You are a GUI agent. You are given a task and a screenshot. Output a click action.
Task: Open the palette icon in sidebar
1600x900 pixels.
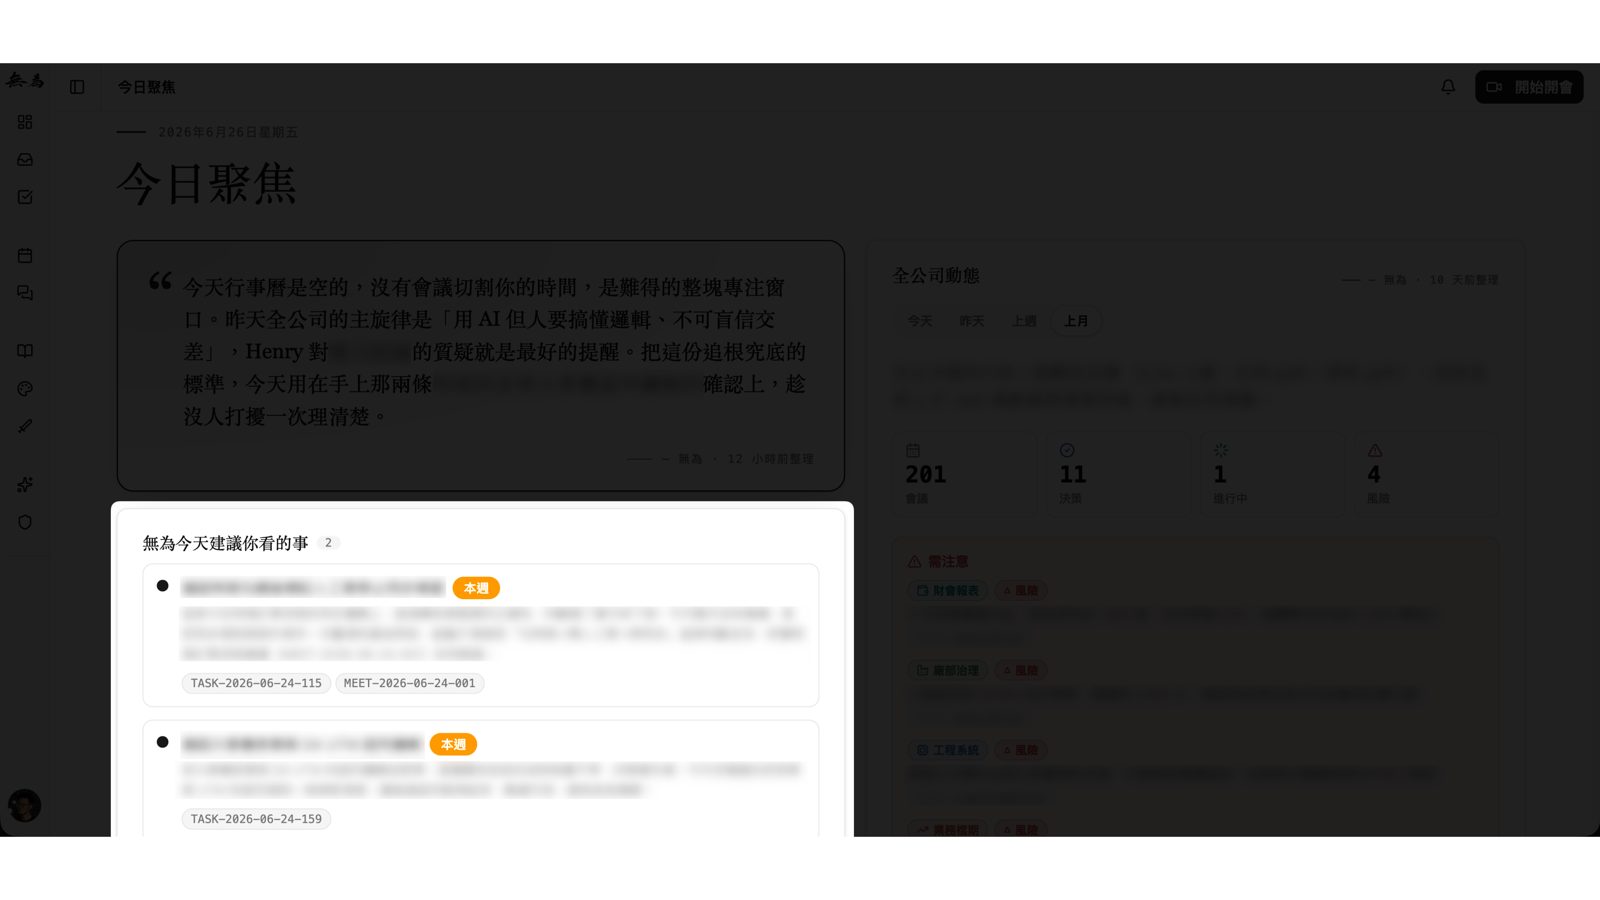click(x=25, y=389)
